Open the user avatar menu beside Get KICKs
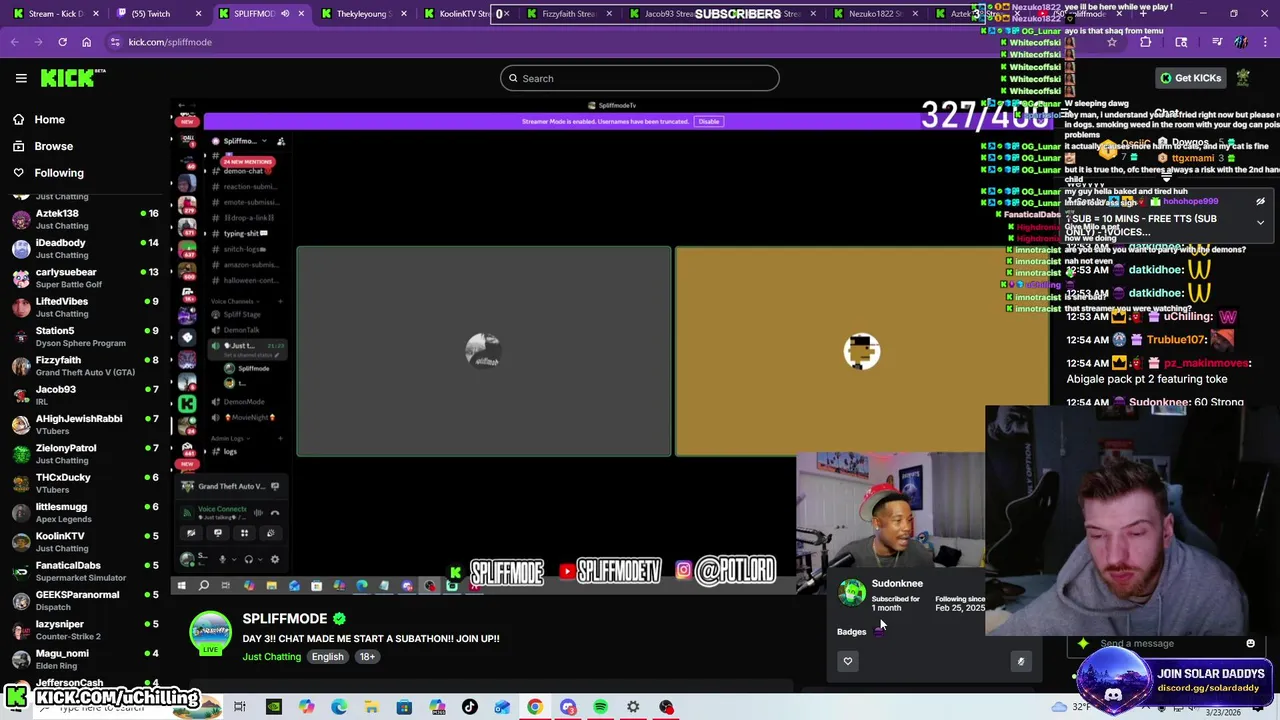 click(1243, 78)
